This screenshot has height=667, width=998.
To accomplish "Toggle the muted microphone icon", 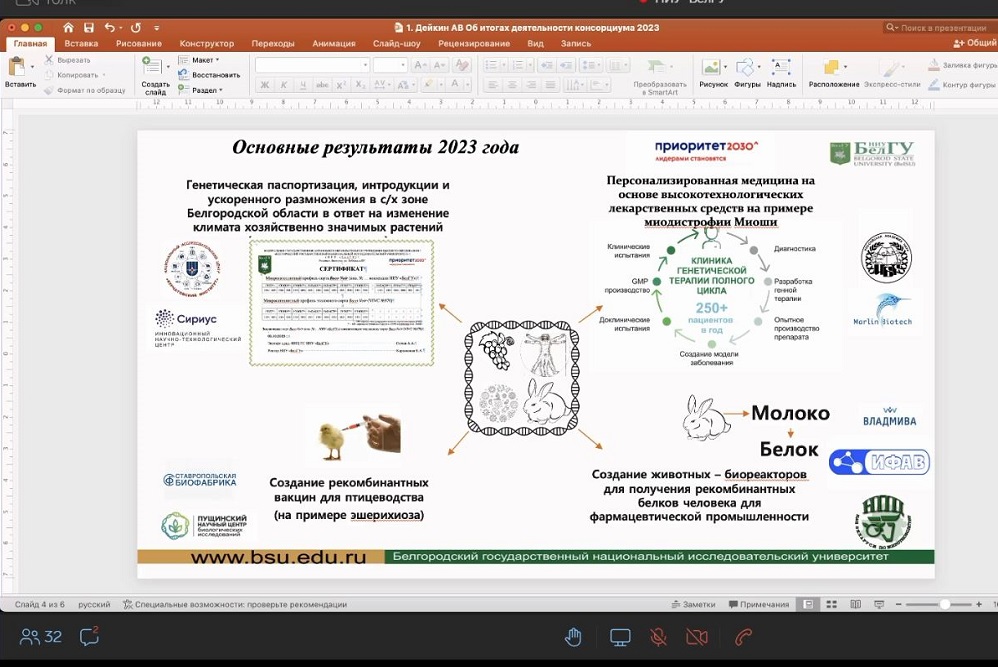I will tap(658, 637).
